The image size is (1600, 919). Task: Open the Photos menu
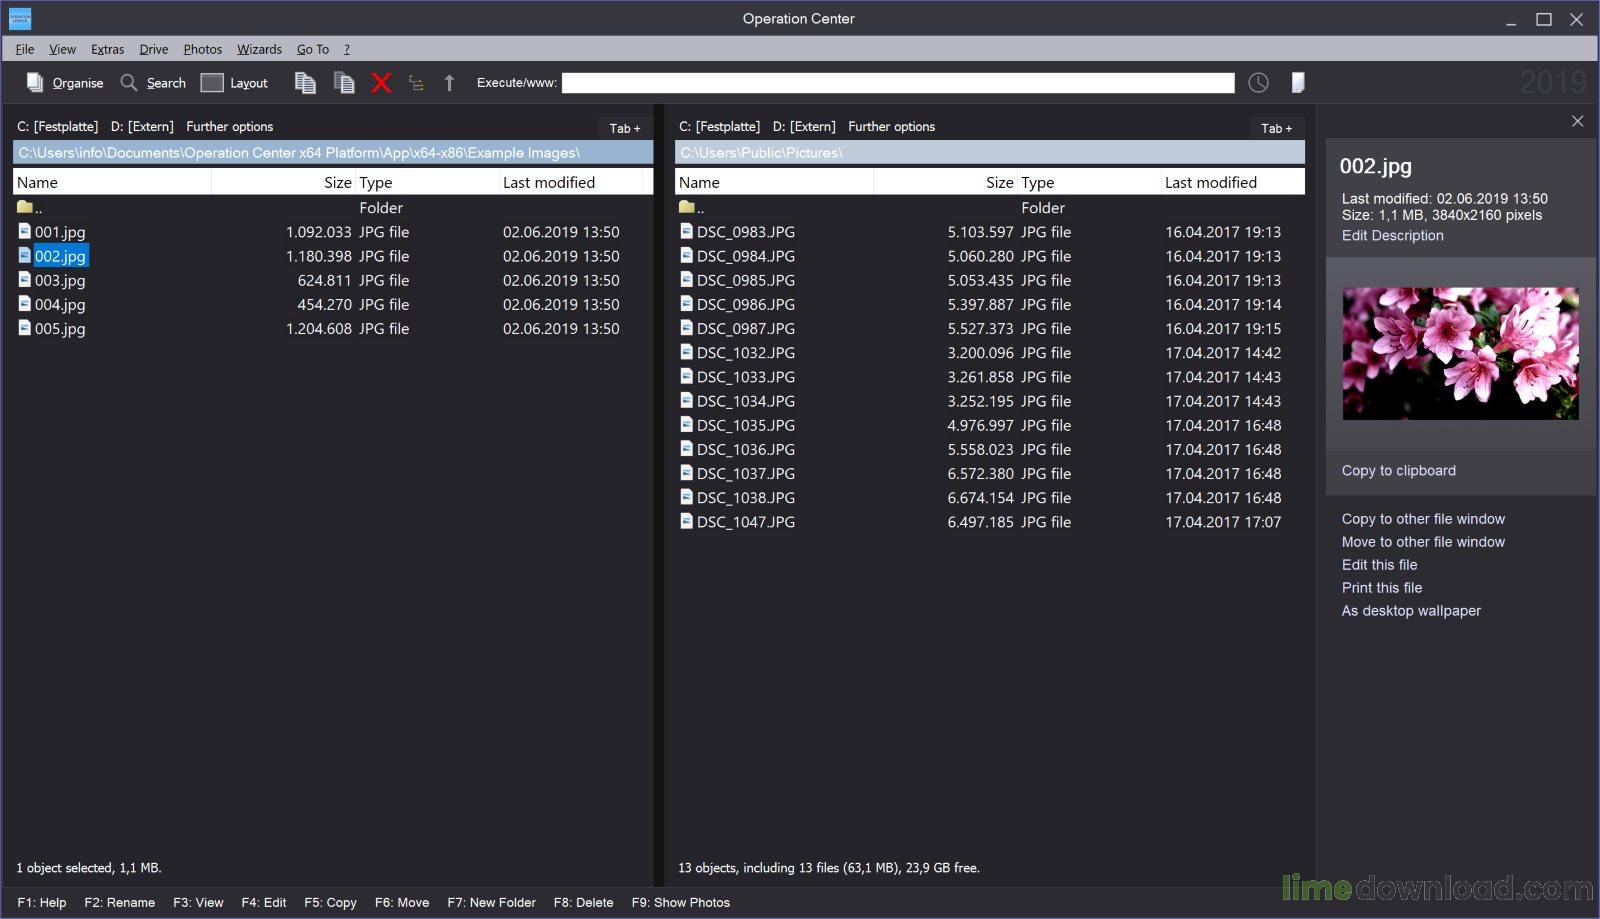click(x=202, y=49)
